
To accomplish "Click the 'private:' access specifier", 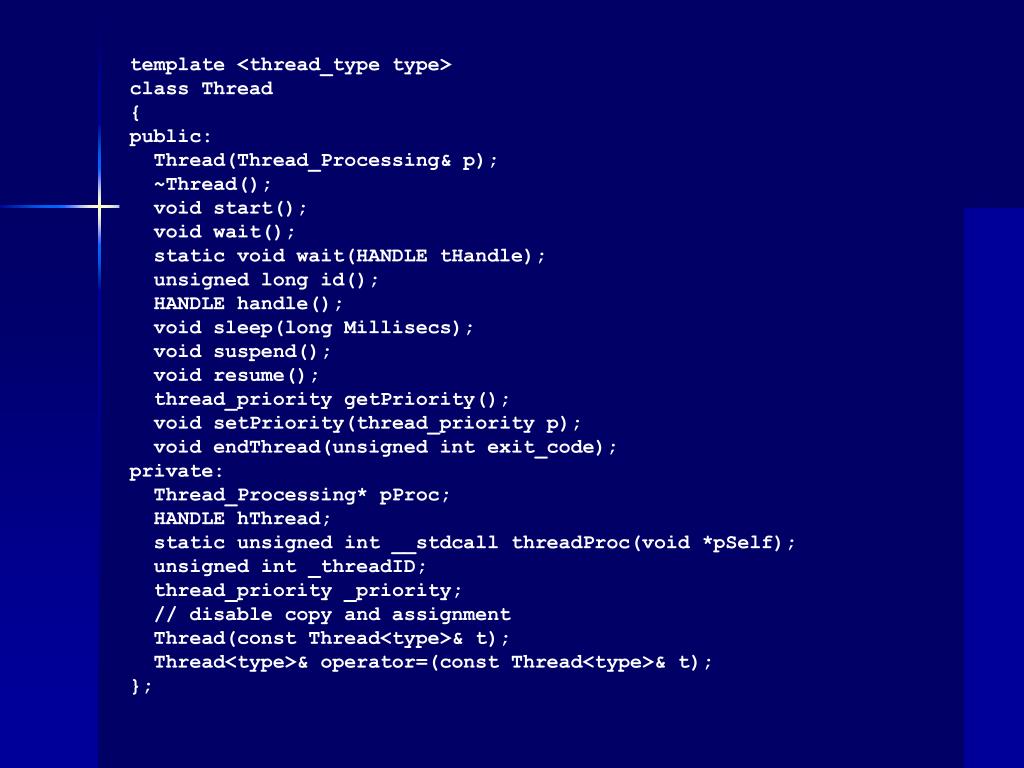I will [x=176, y=472].
